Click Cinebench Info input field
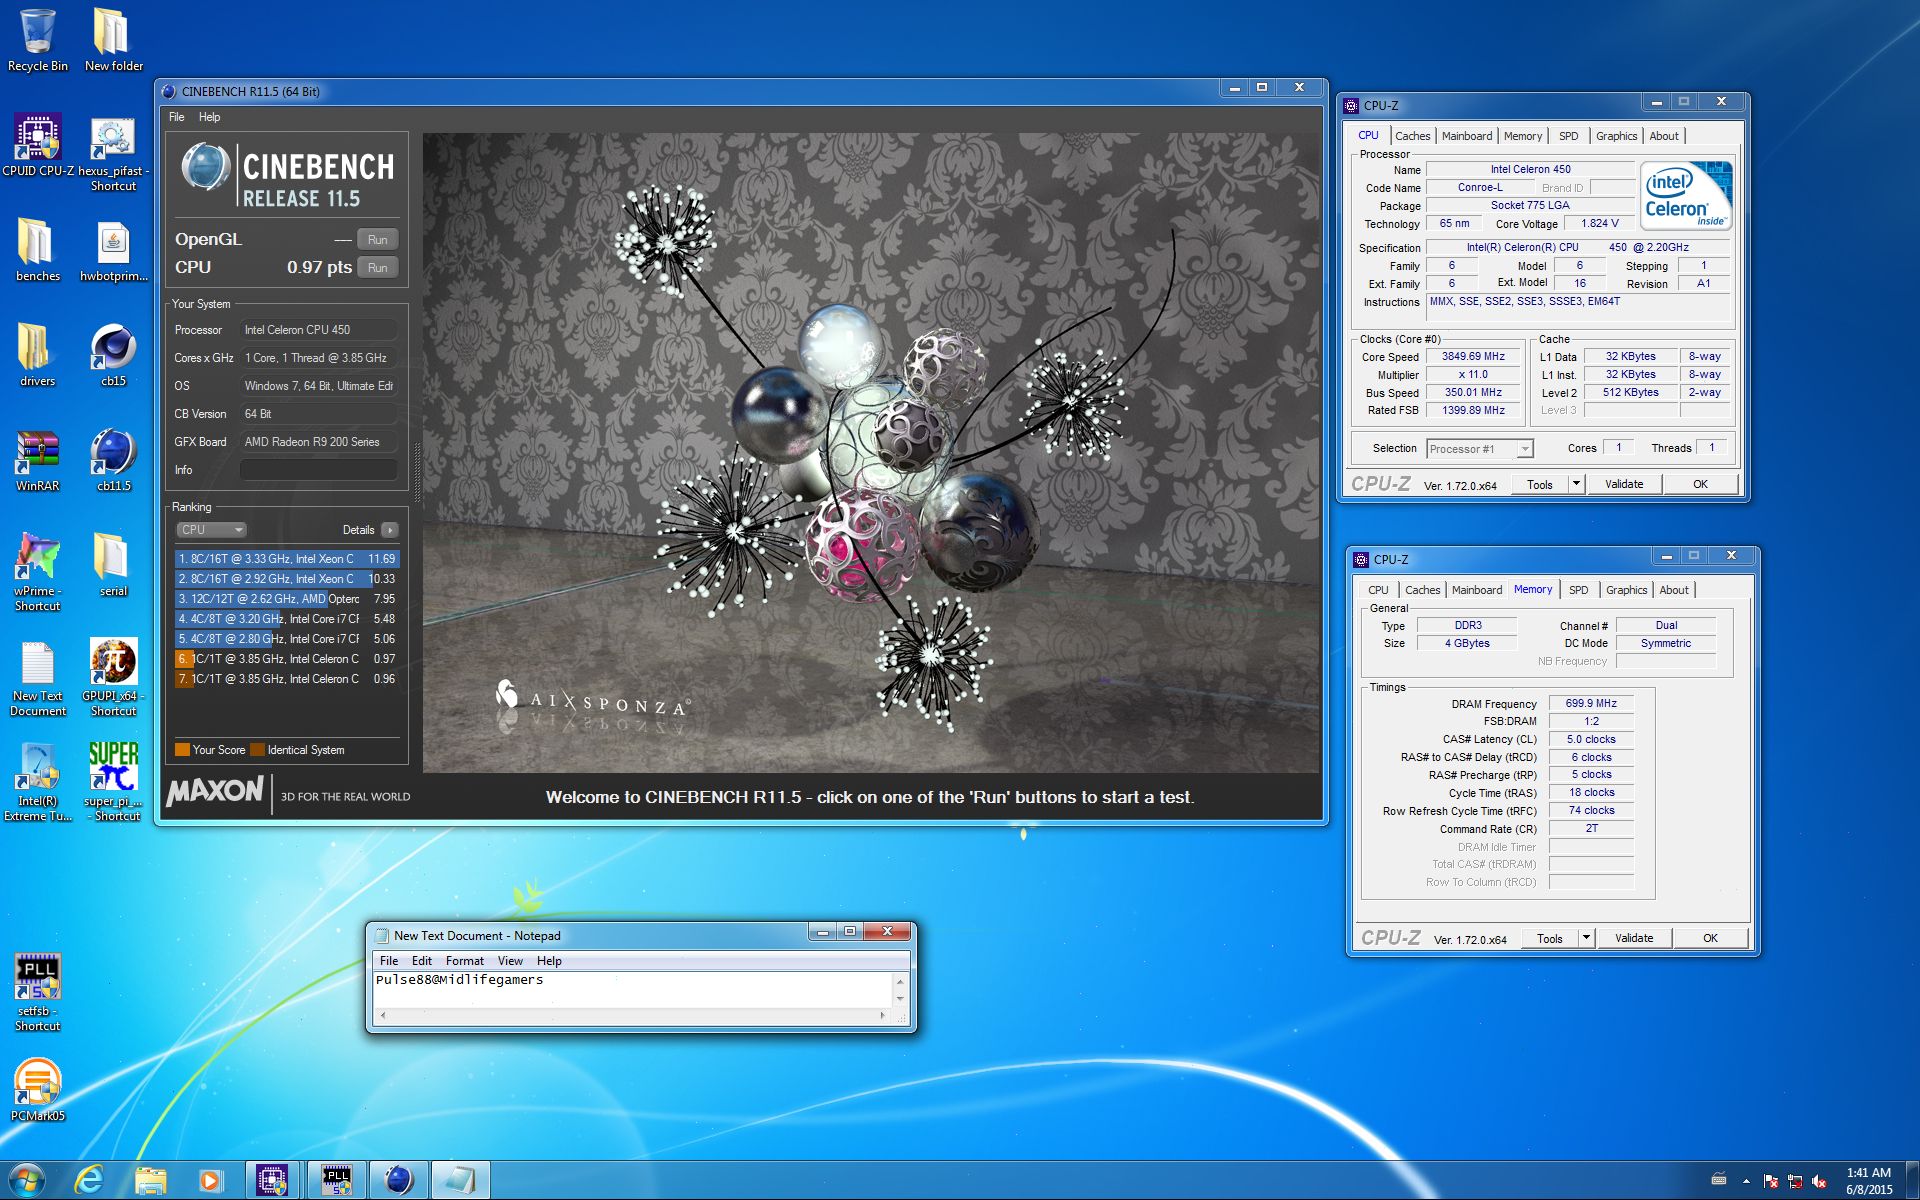Screen dimensions: 1920x1200 319,470
